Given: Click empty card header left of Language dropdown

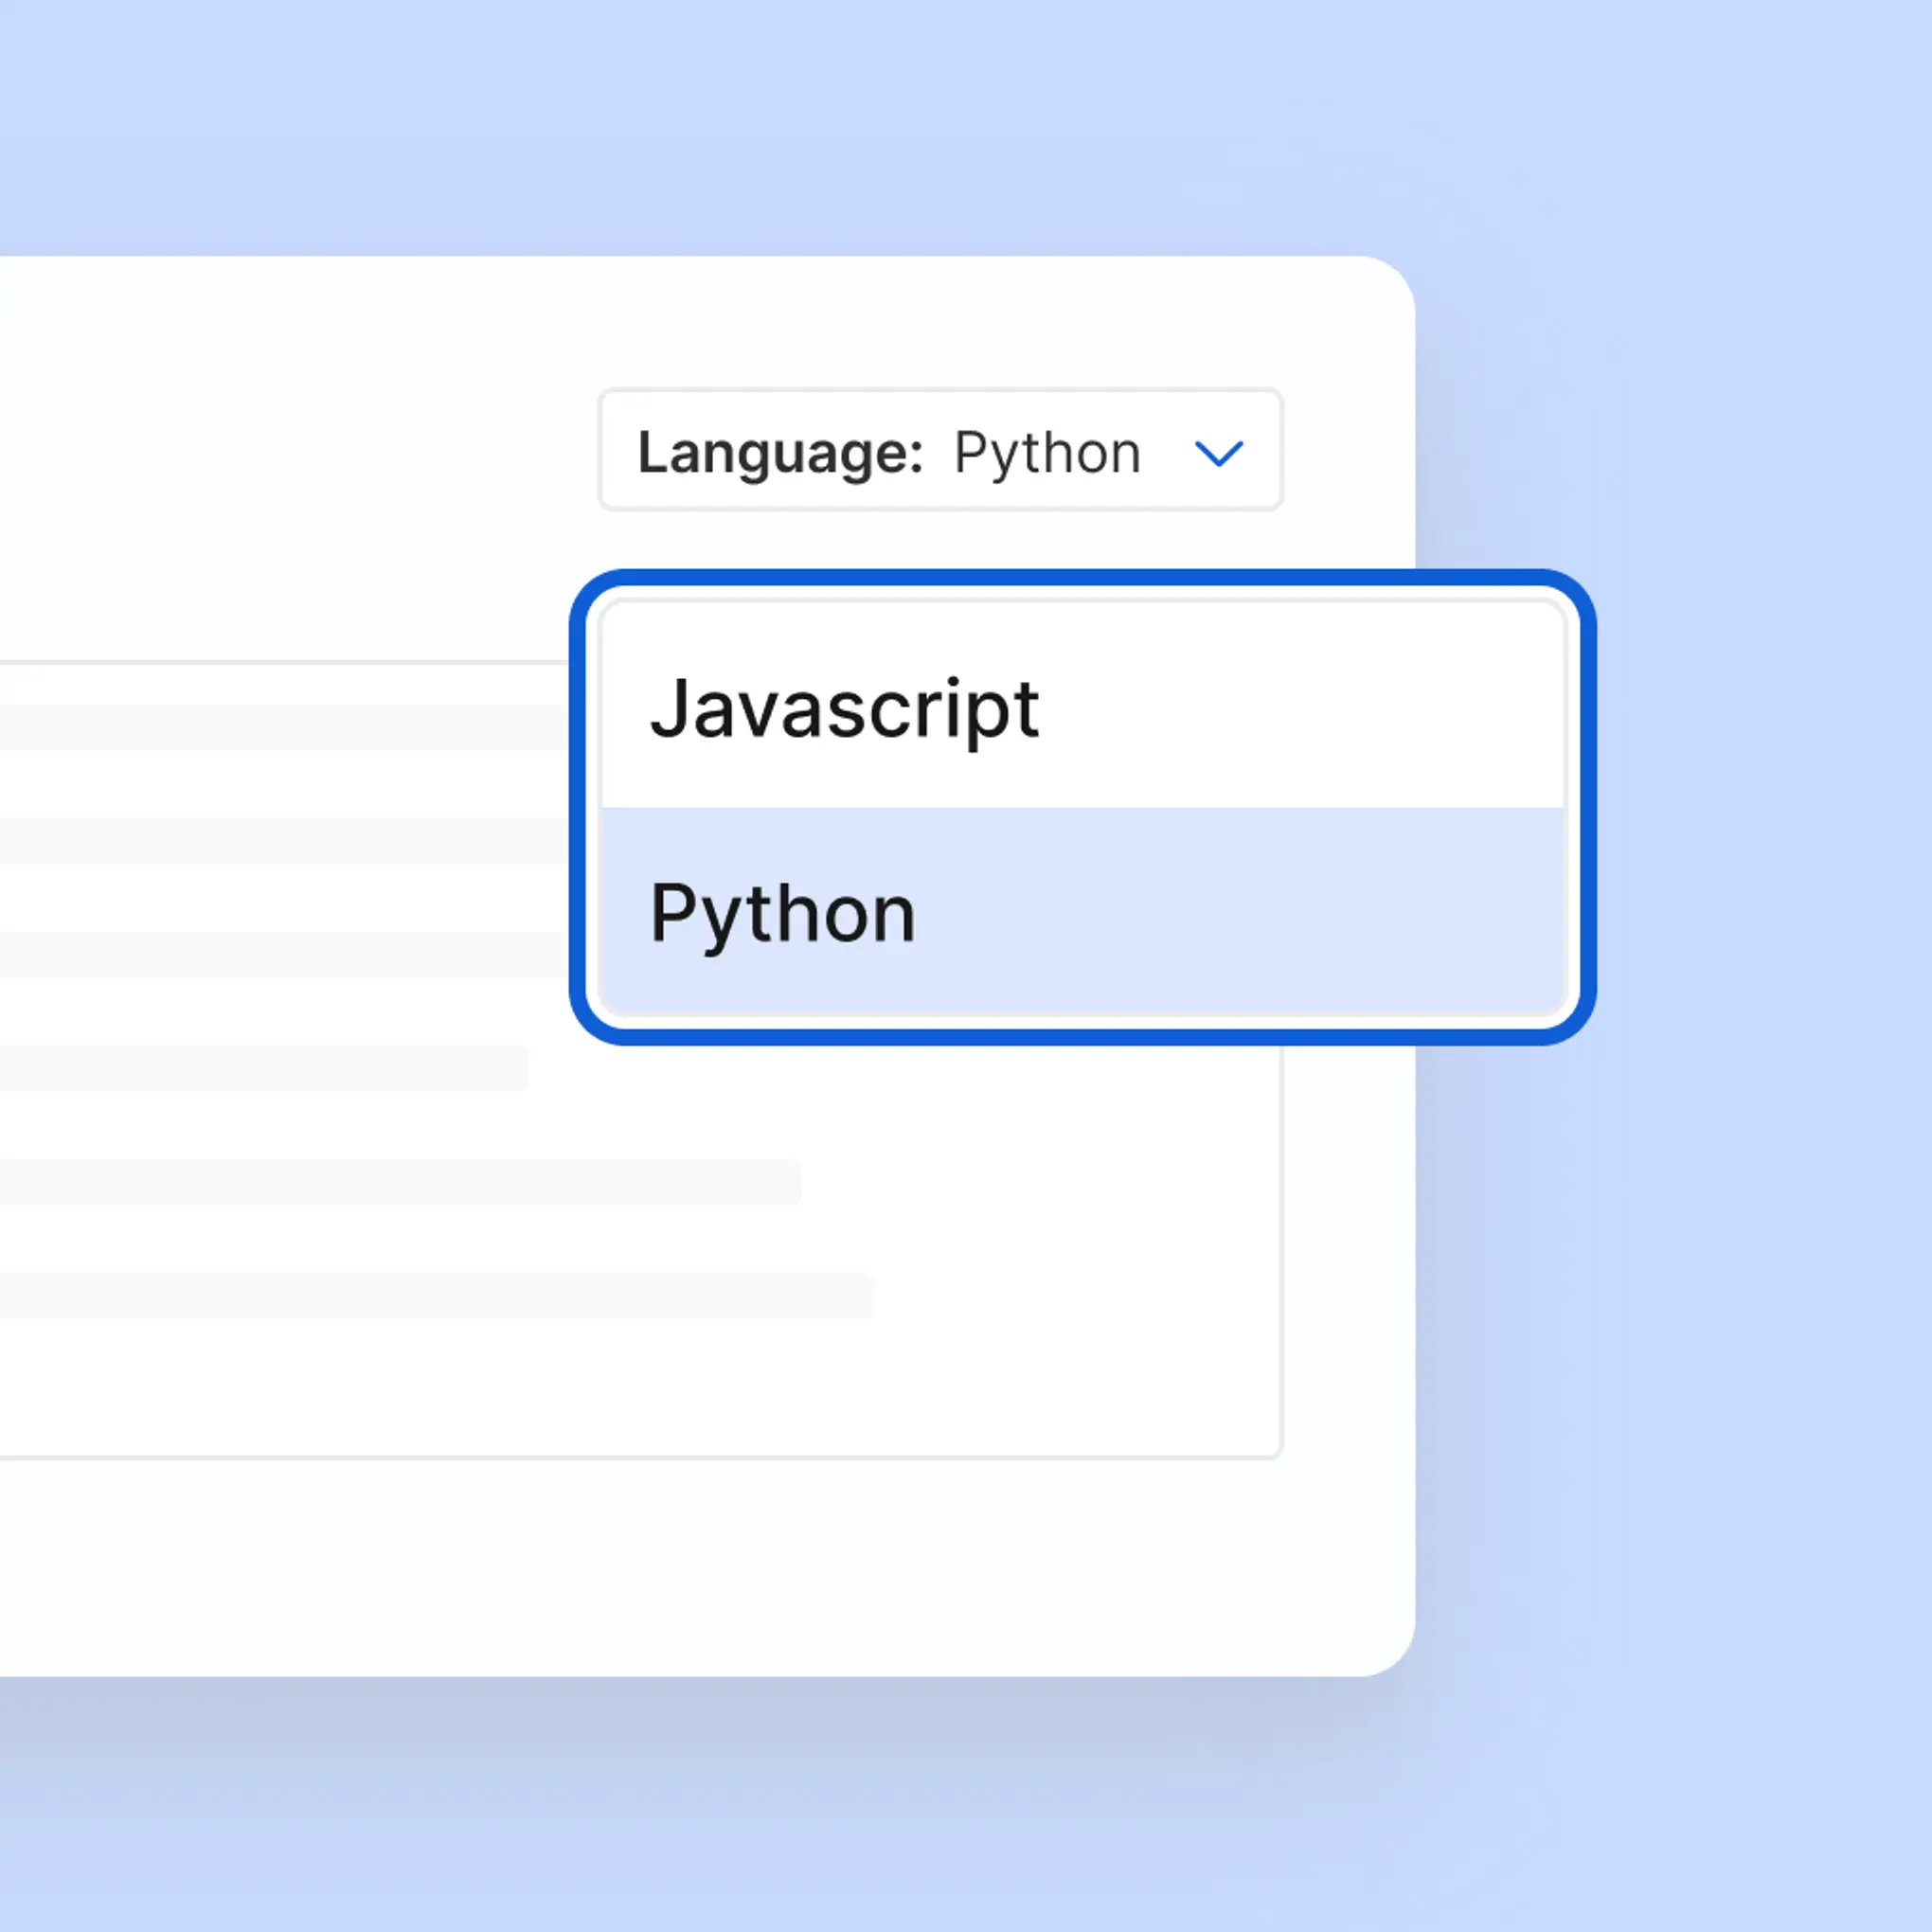Looking at the screenshot, I should [x=300, y=450].
